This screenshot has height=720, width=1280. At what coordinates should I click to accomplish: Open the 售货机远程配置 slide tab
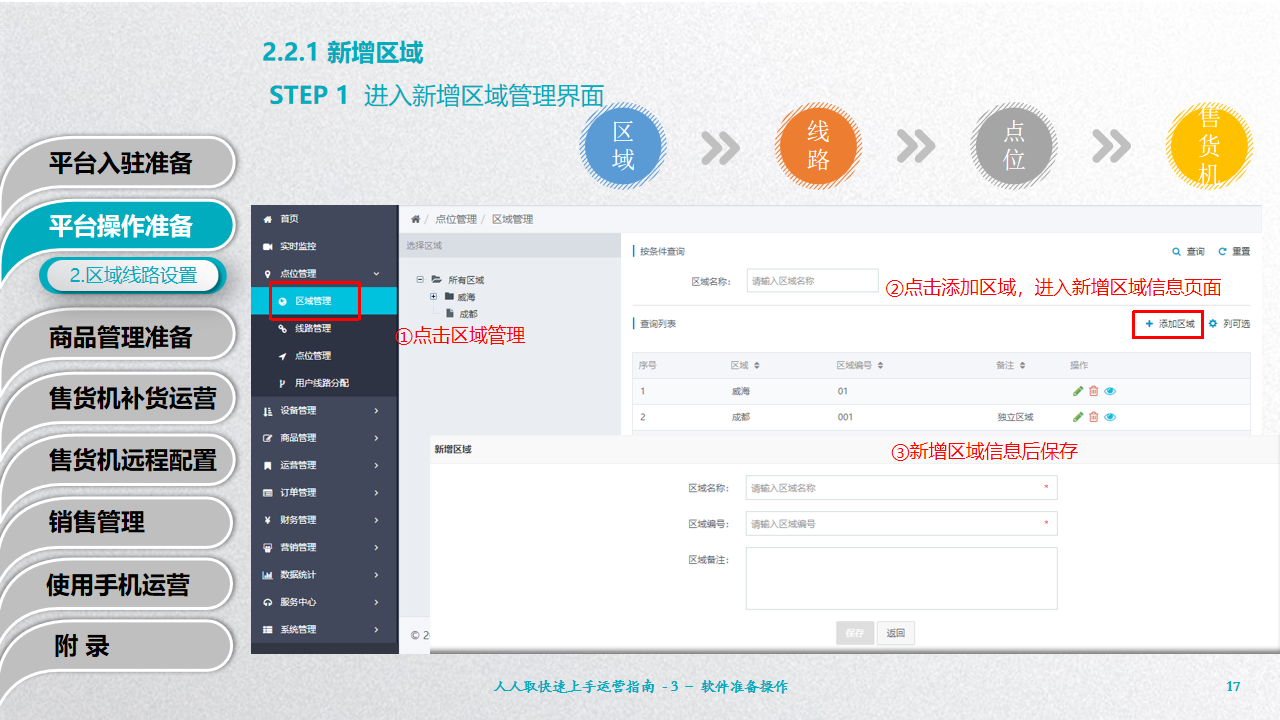tap(120, 460)
